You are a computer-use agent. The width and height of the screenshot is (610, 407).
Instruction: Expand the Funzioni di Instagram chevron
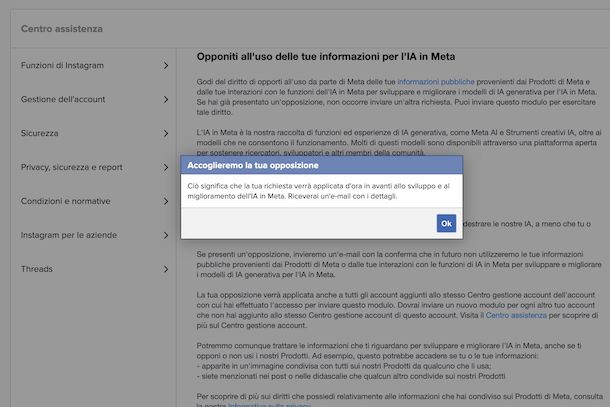(x=166, y=65)
